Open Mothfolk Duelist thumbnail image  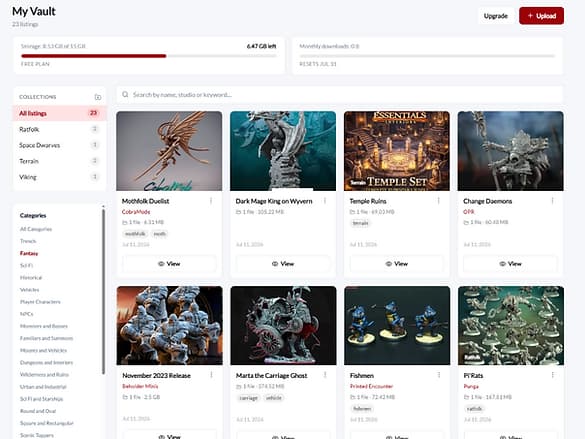pos(169,151)
